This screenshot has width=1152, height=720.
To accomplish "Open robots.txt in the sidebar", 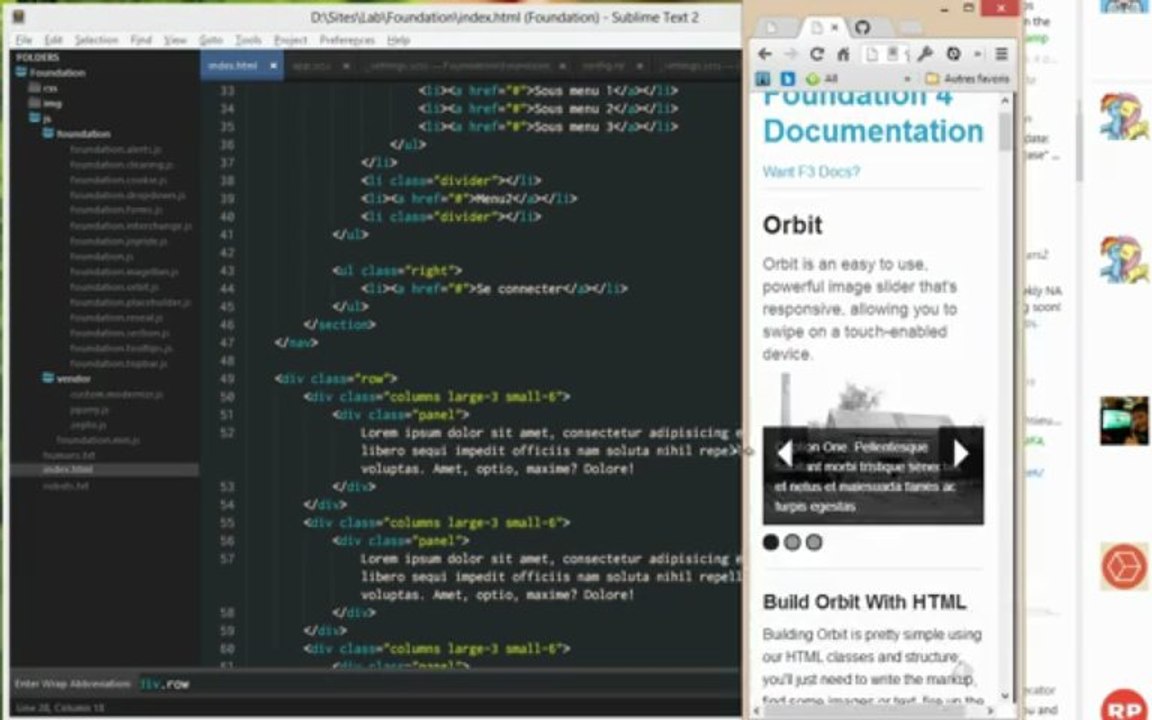I will 66,486.
